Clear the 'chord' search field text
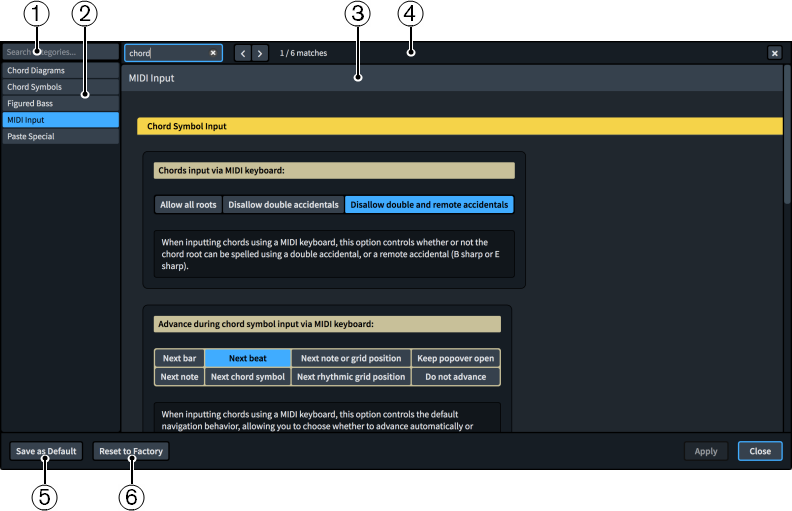The image size is (792, 511). point(213,53)
